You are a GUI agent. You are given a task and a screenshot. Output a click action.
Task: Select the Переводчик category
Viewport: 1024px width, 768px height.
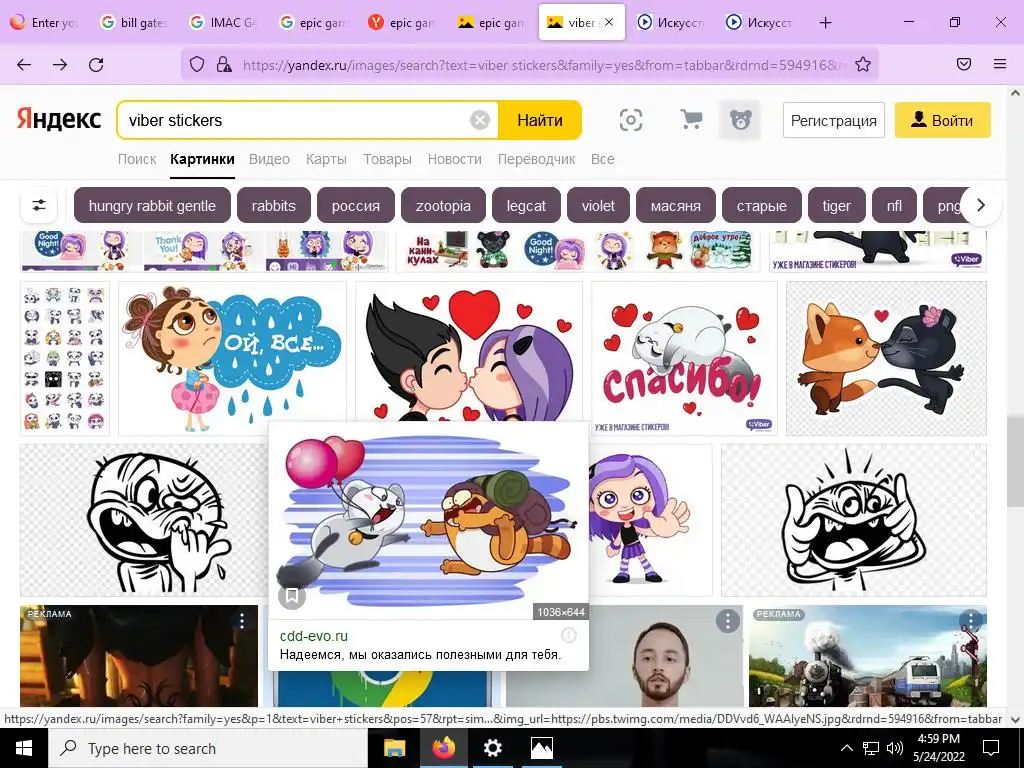click(x=536, y=159)
